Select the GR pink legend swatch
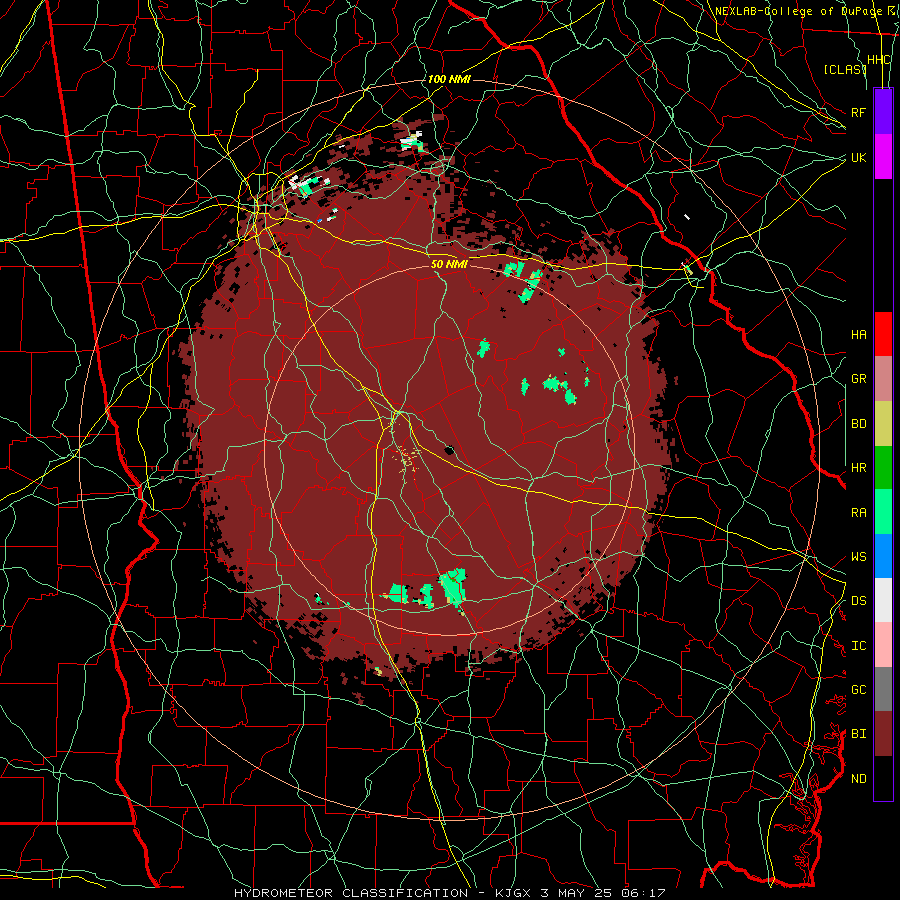Screen dimensions: 900x900 coord(883,379)
